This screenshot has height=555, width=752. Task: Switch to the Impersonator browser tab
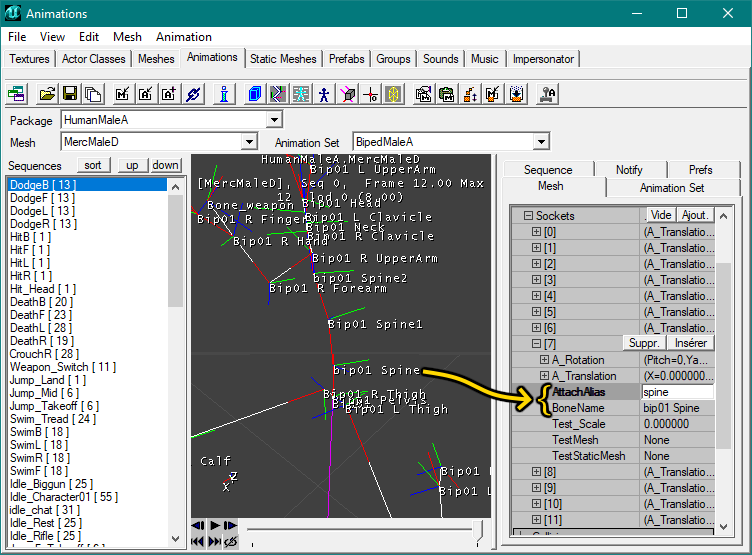(543, 59)
